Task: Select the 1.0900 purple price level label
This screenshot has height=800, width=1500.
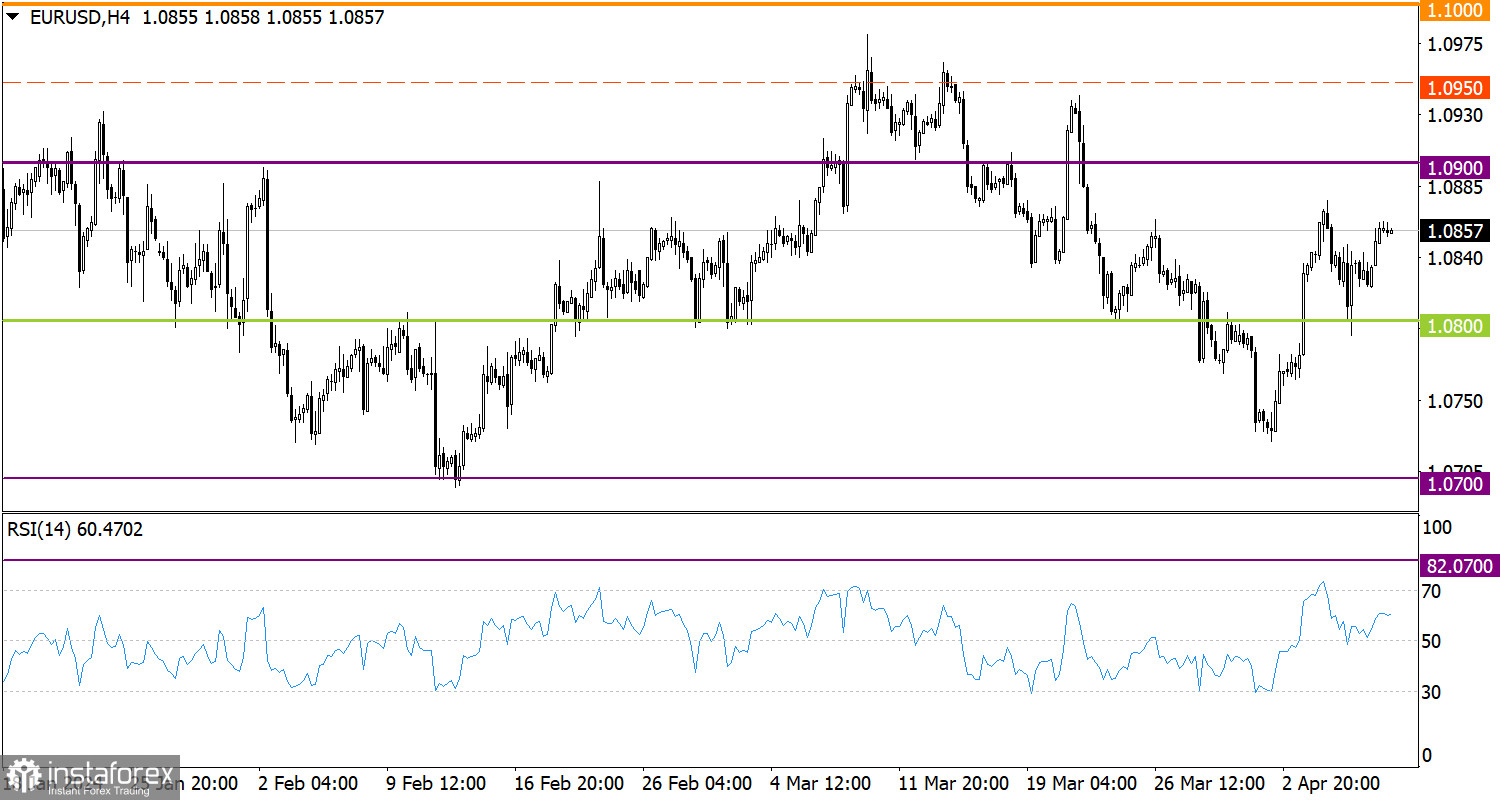Action: [1456, 167]
